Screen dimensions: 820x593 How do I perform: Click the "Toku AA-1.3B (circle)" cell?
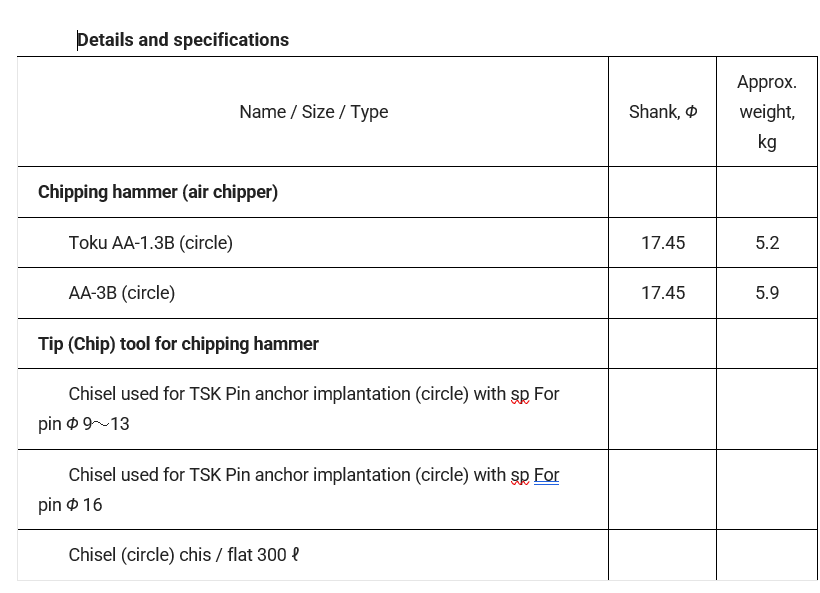pyautogui.click(x=150, y=243)
